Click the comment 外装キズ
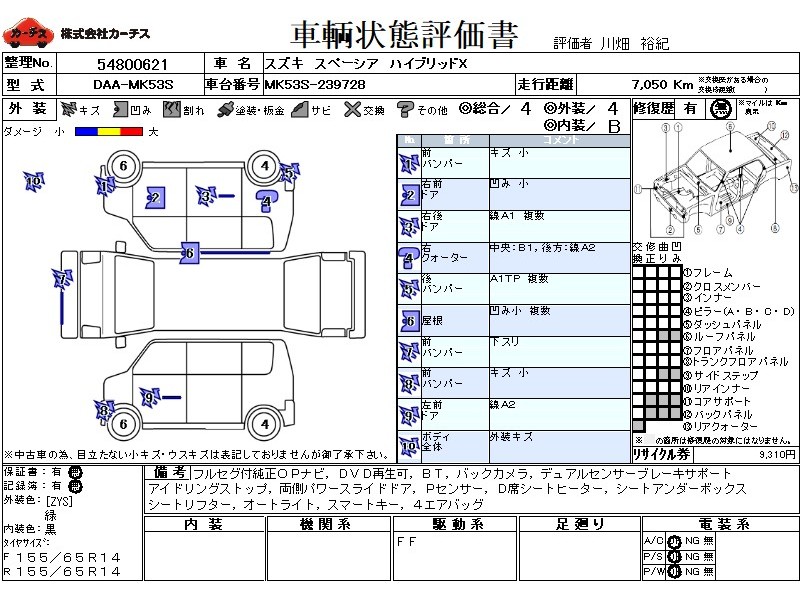Viewport: 800px width, 600px height. 512,437
